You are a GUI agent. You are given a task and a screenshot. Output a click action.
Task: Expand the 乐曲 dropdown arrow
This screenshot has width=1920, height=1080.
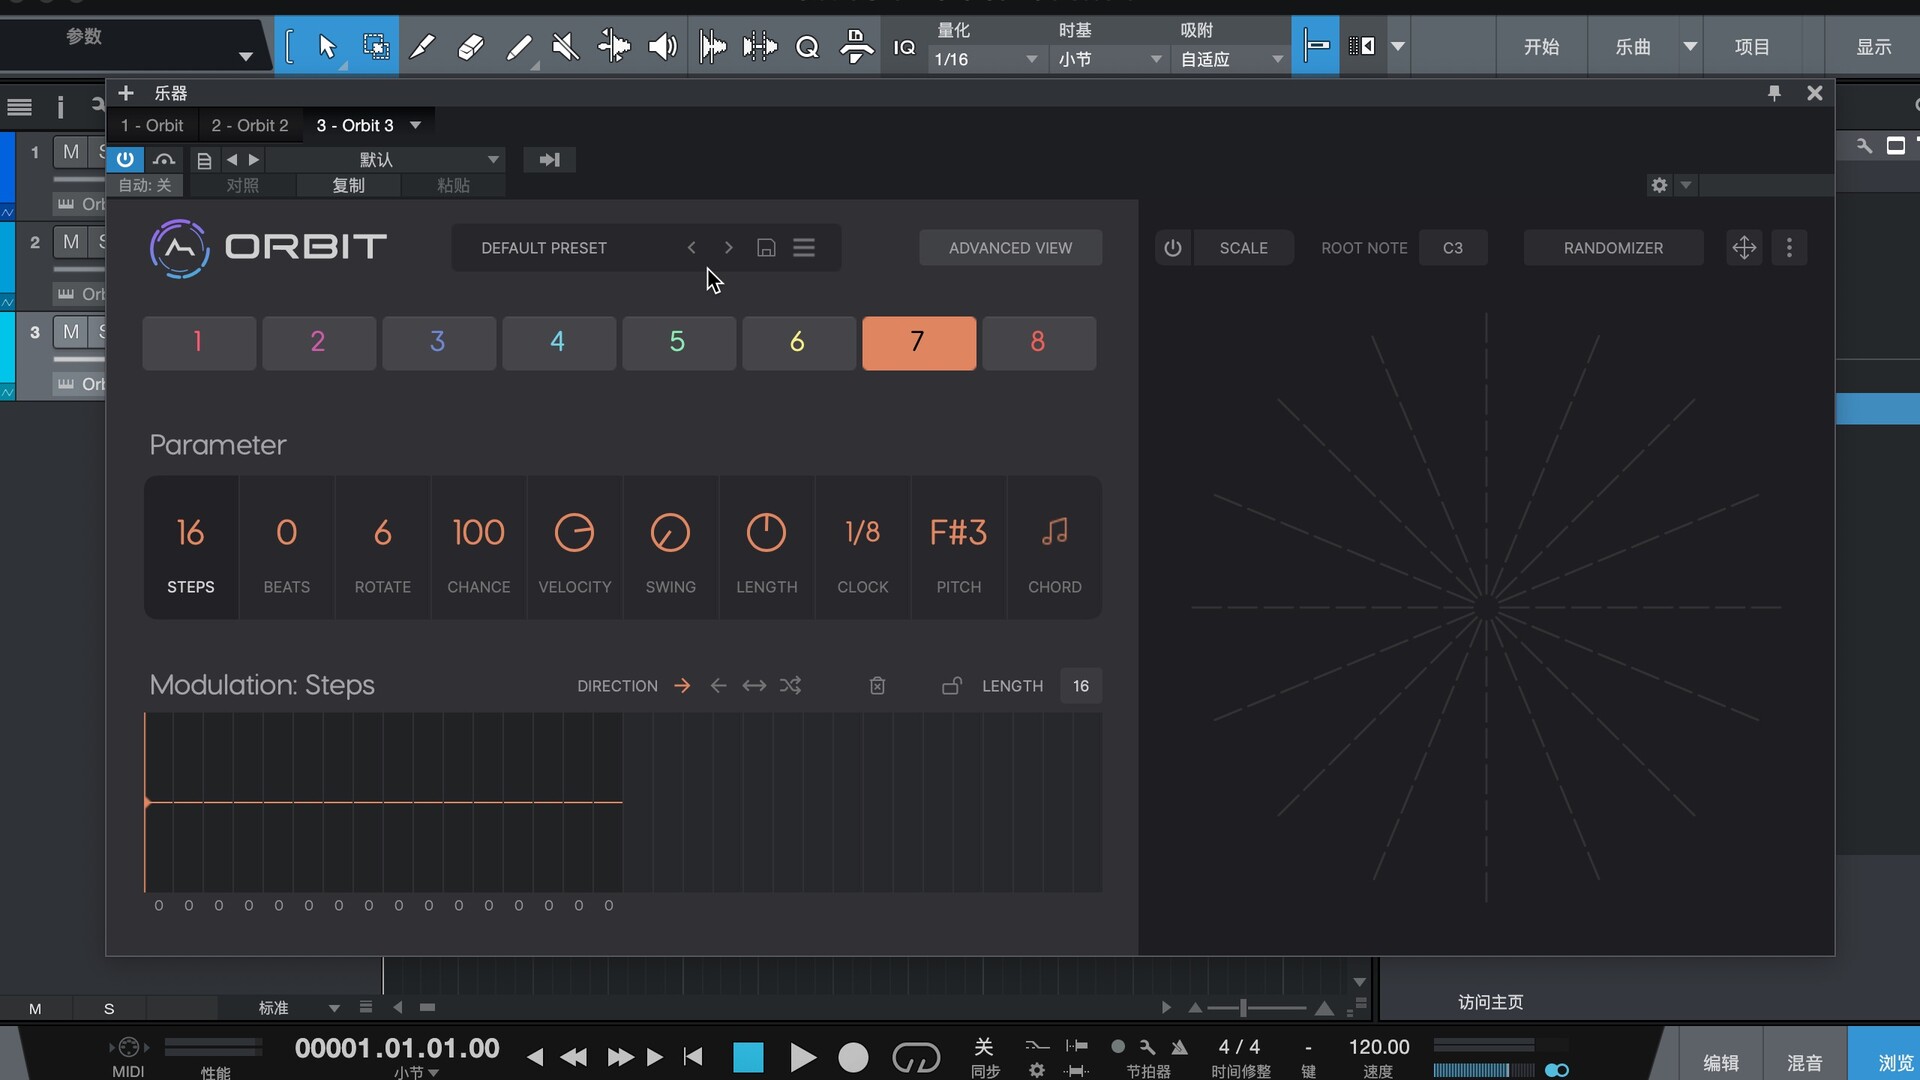[1690, 47]
